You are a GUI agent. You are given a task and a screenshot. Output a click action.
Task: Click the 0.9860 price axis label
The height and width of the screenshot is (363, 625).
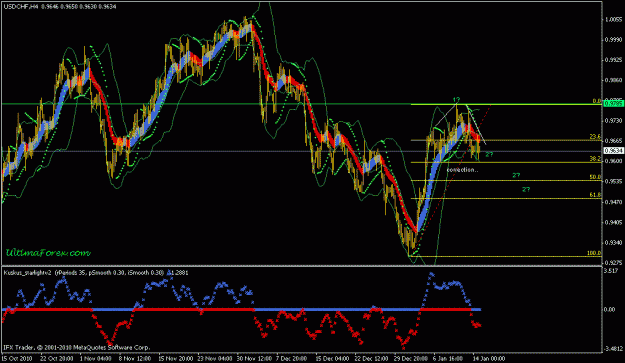[x=614, y=80]
